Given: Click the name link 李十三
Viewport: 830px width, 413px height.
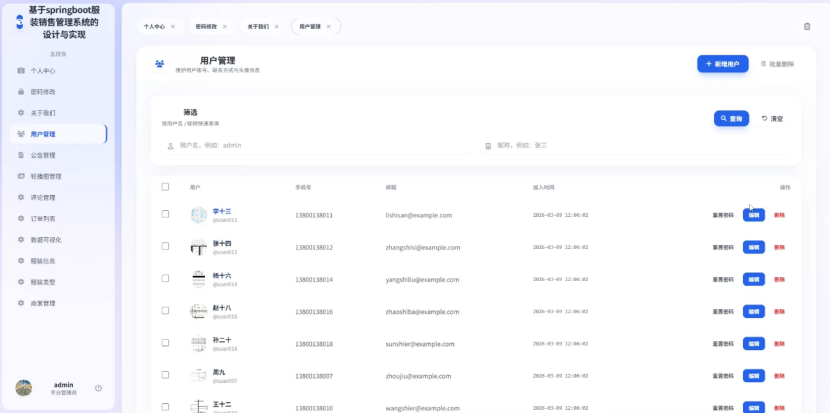Looking at the screenshot, I should 222,211.
